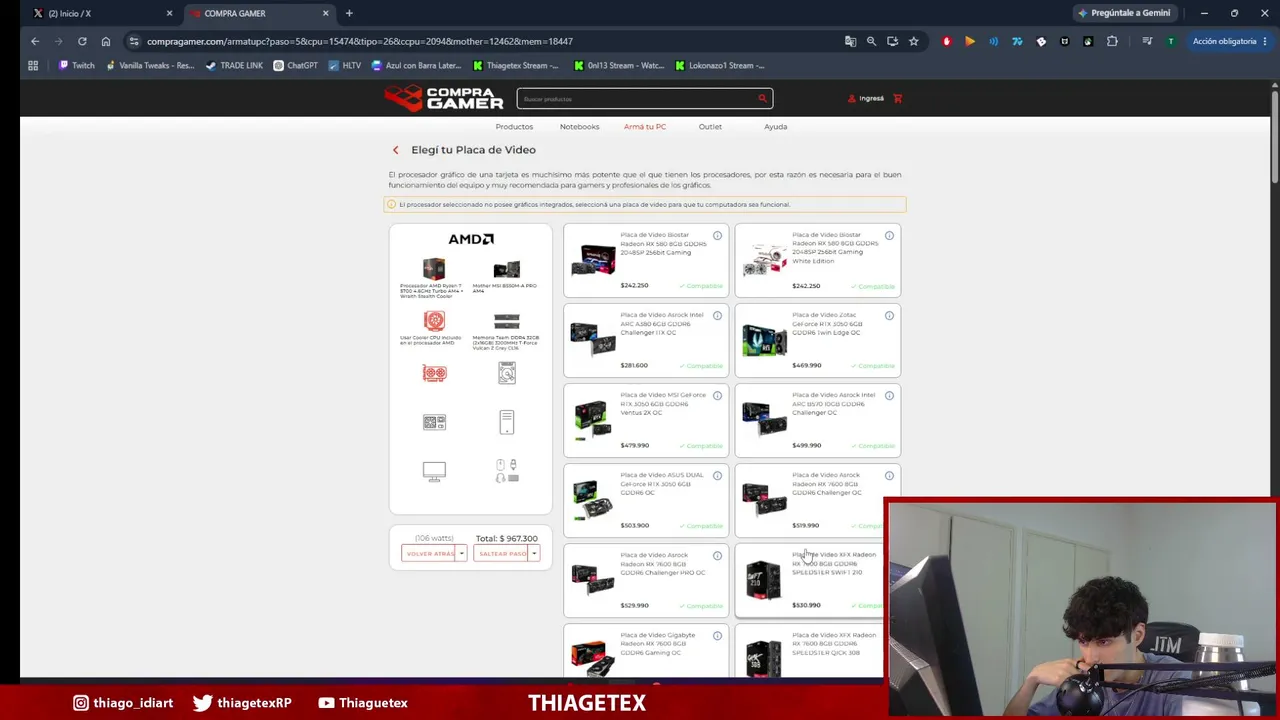Reload the page with the browser refresh icon
Viewport: 1280px width, 720px height.
tap(82, 41)
